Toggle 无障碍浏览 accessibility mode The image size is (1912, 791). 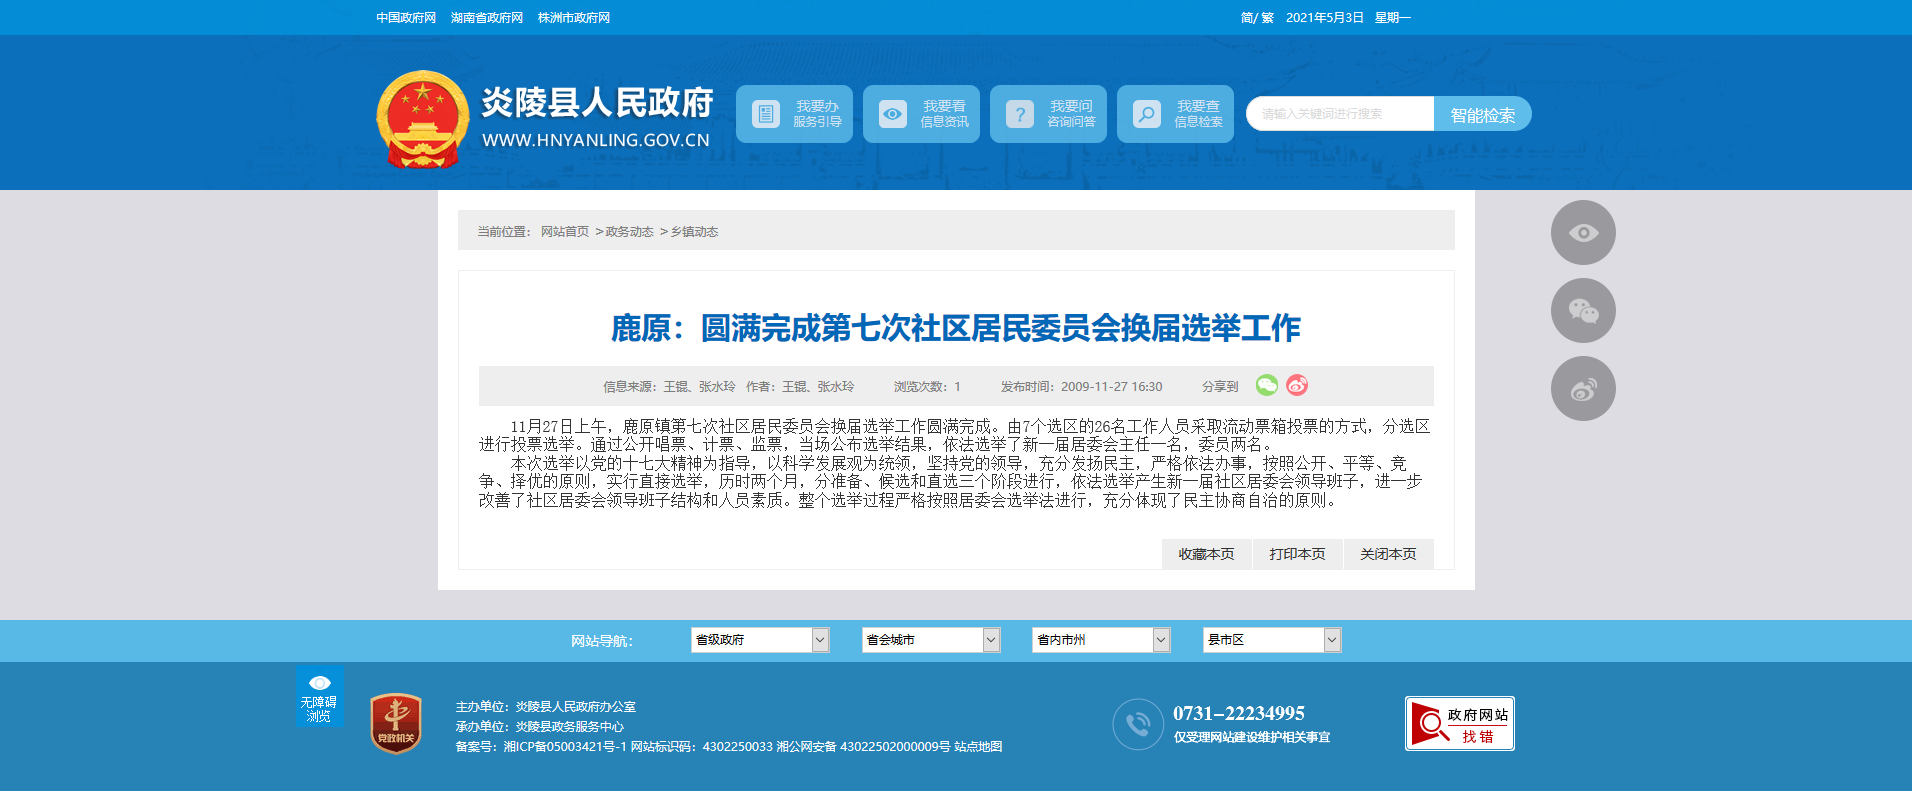coord(319,697)
